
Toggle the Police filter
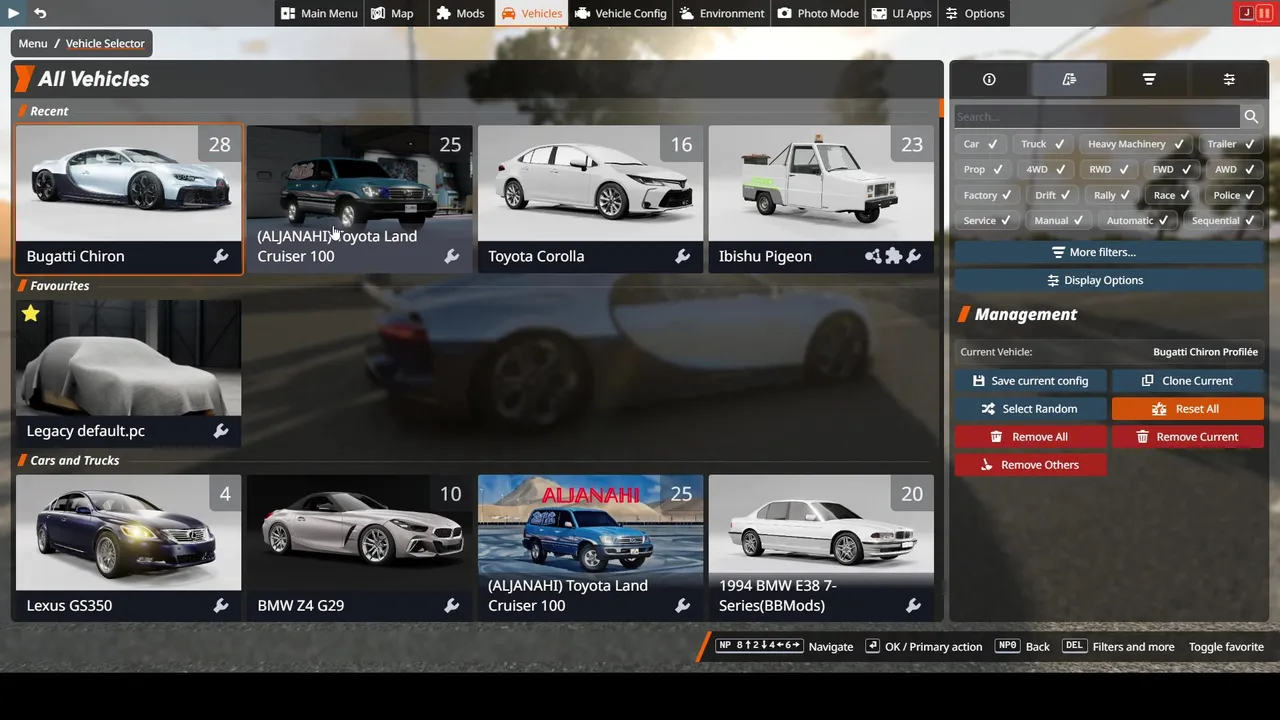point(1235,196)
